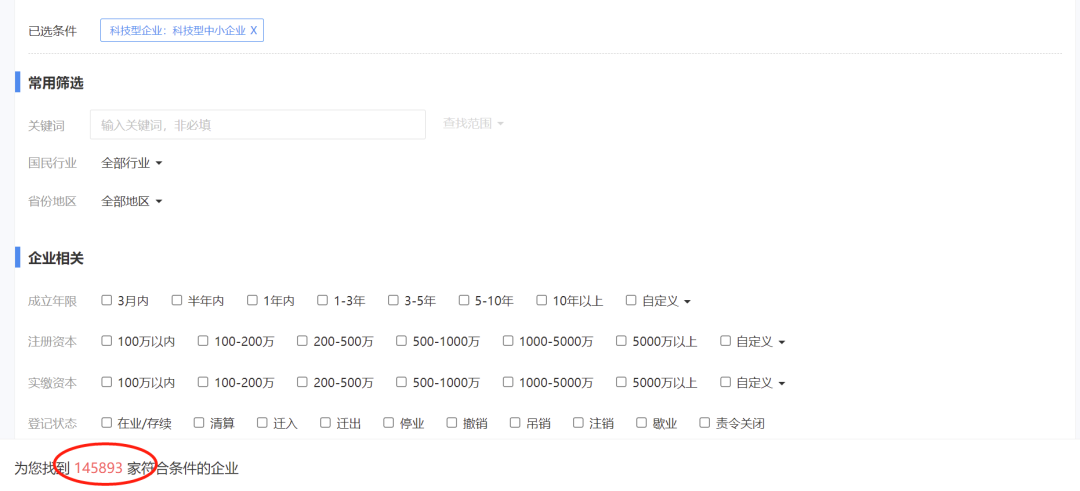Image resolution: width=1080 pixels, height=491 pixels.
Task: Open the 查找范围 dropdown
Action: pos(473,123)
